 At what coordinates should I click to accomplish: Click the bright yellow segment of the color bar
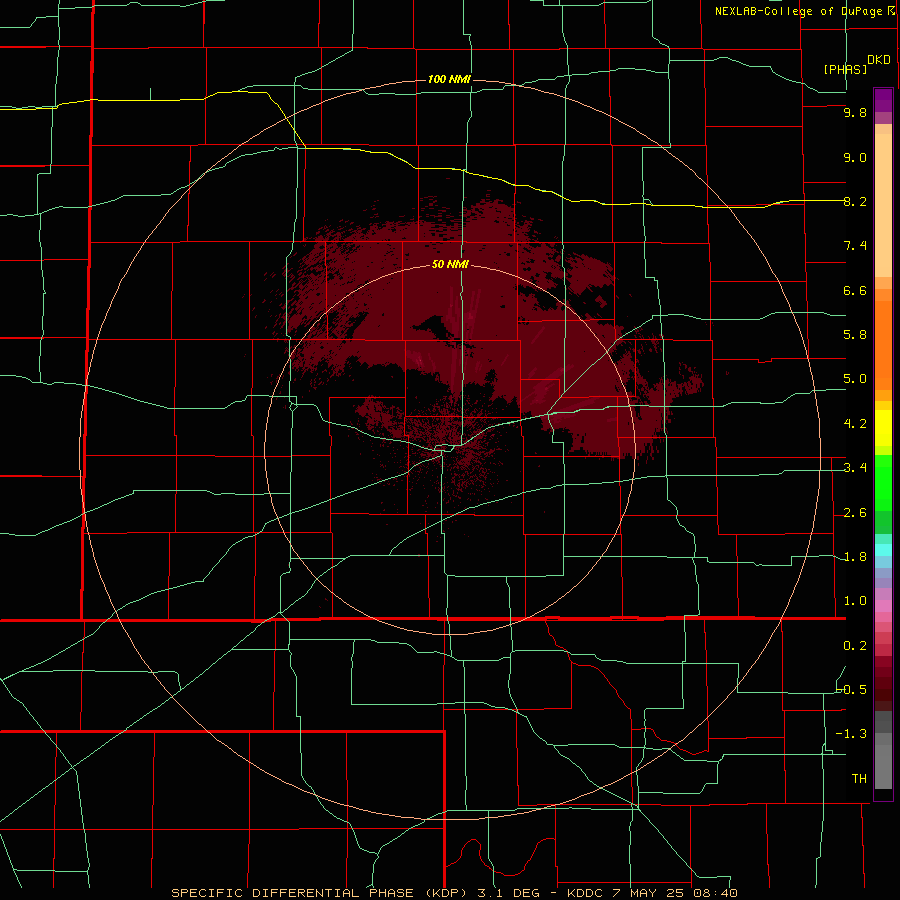883,428
